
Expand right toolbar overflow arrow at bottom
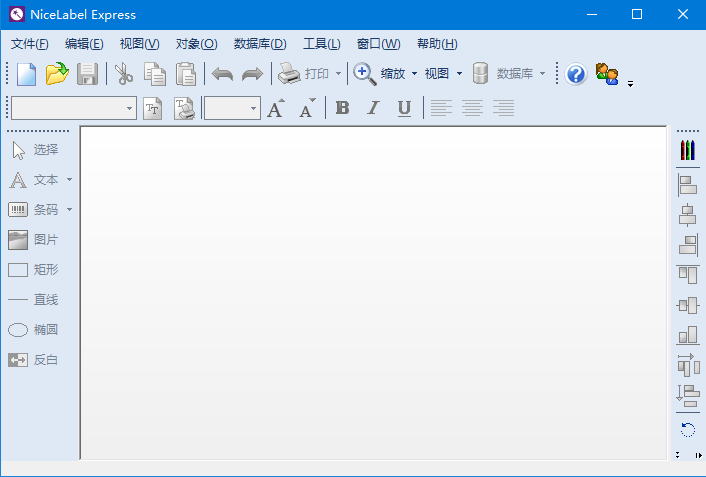[x=698, y=455]
